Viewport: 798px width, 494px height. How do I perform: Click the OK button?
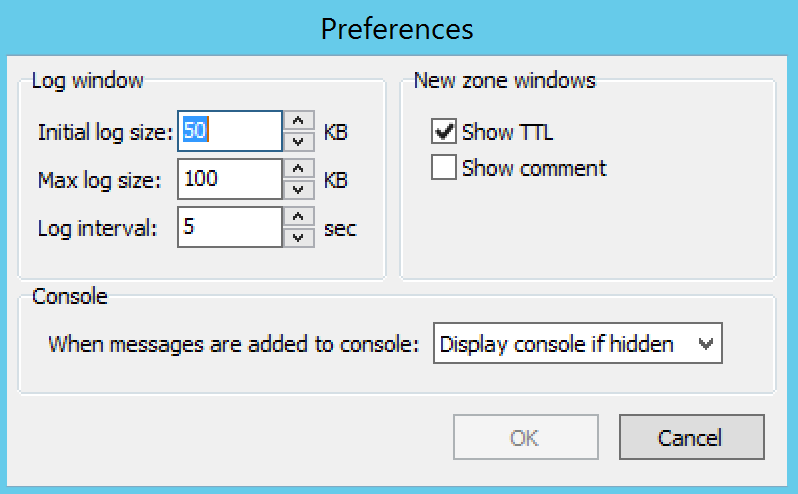525,437
